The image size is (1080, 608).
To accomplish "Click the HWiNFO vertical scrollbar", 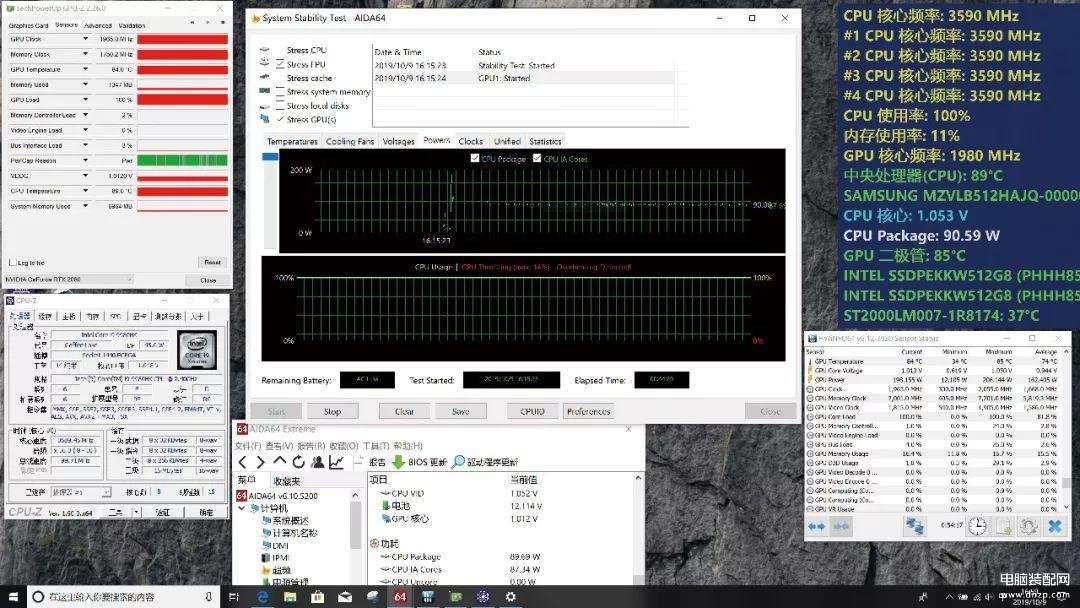I will click(x=1066, y=429).
